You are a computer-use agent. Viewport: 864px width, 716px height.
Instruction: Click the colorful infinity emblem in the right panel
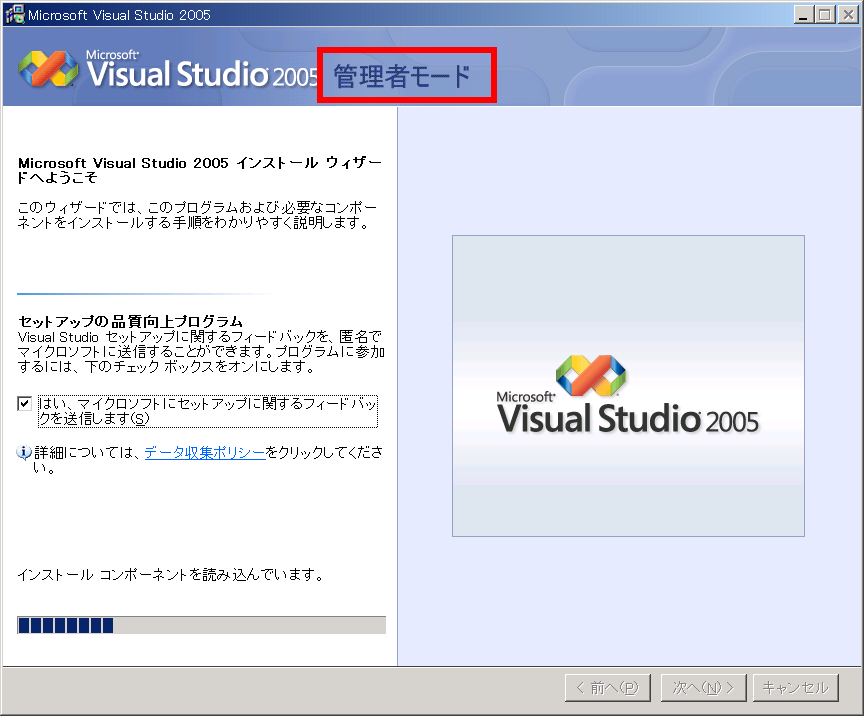click(589, 374)
